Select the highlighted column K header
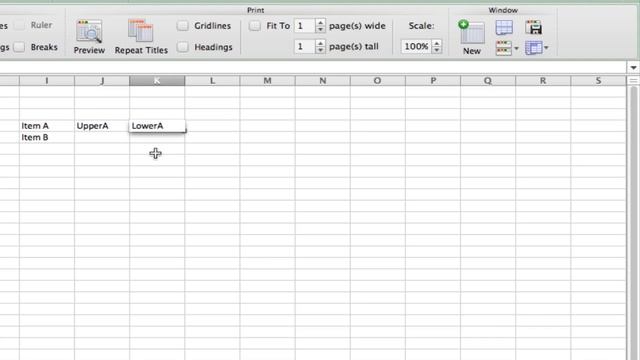The image size is (640, 360). point(157,81)
